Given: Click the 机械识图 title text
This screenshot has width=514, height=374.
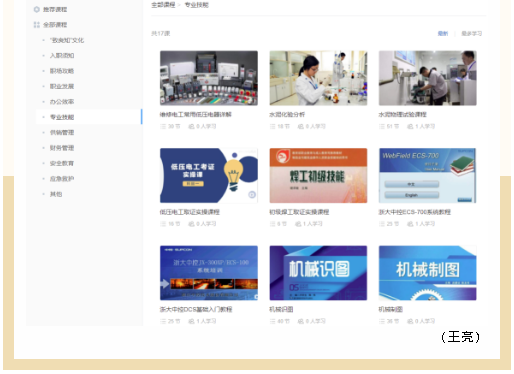Looking at the screenshot, I should click(281, 309).
